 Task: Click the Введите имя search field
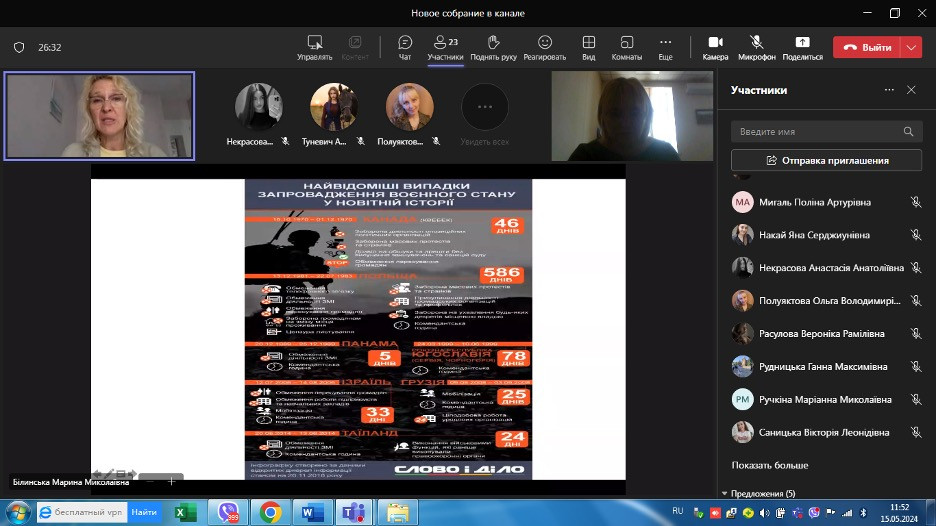click(x=826, y=131)
